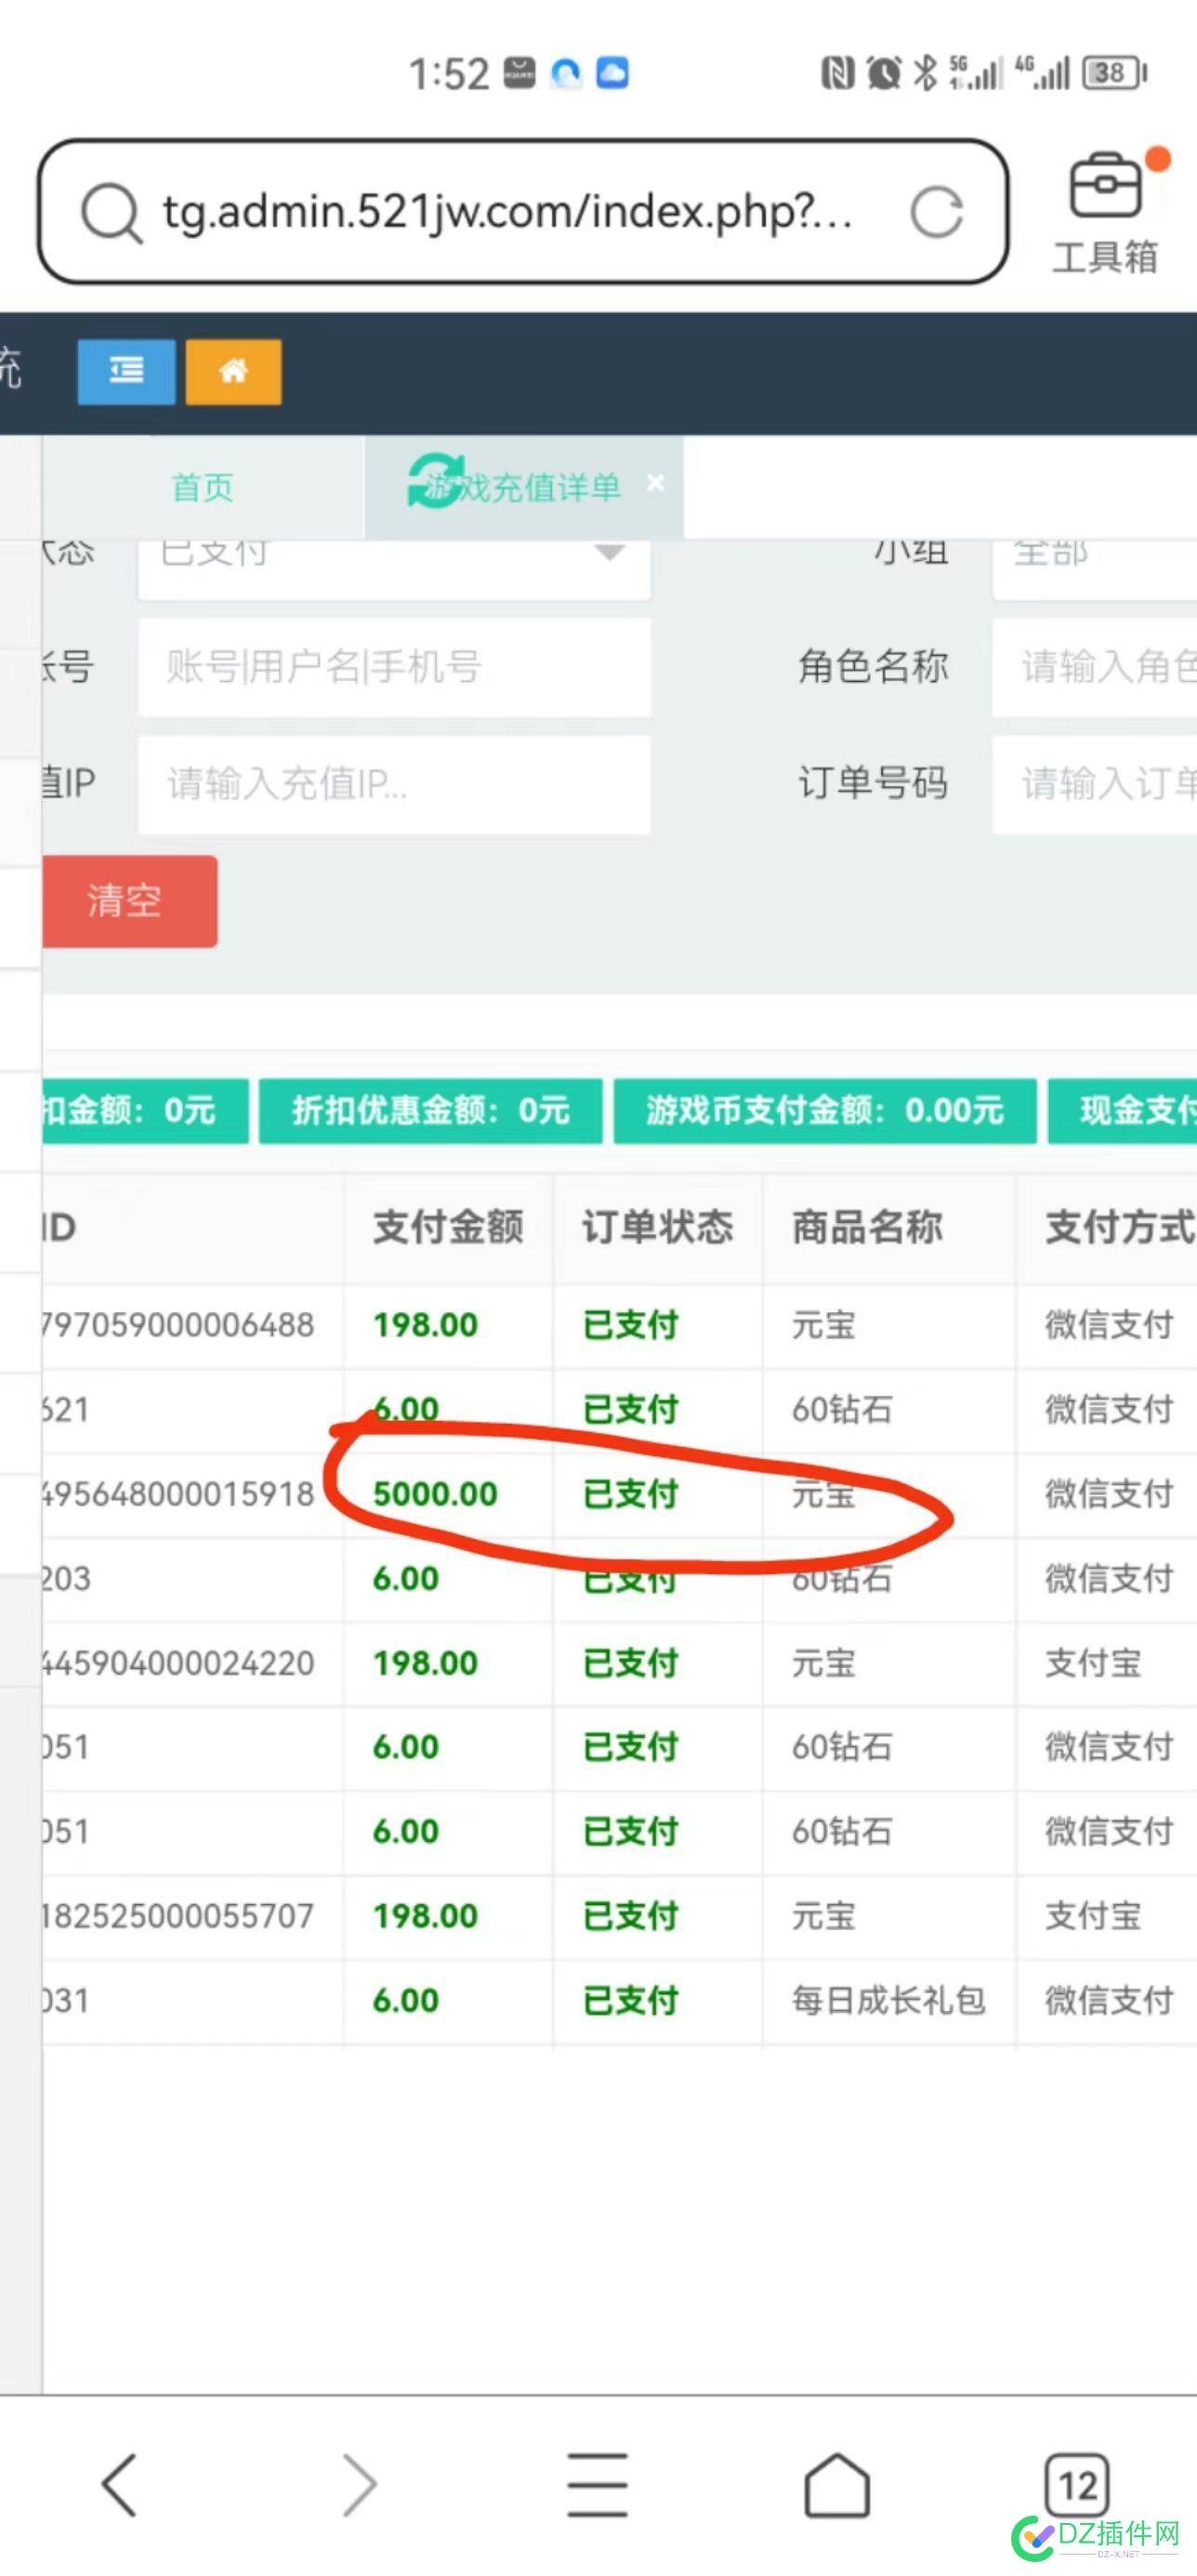
Task: Click the address bar URL text
Action: click(x=508, y=212)
